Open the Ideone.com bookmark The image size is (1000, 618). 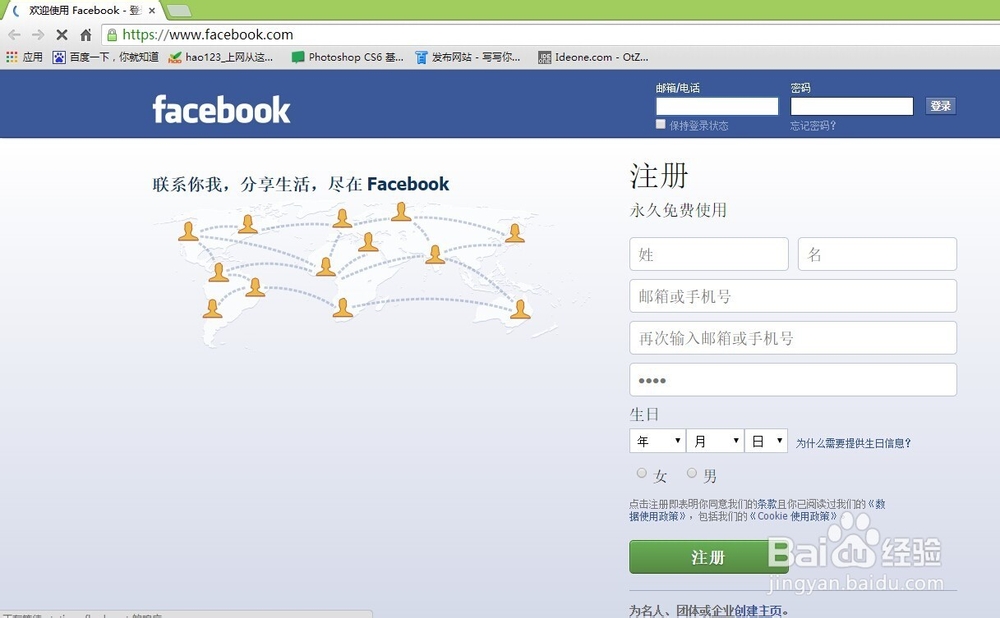click(x=593, y=57)
